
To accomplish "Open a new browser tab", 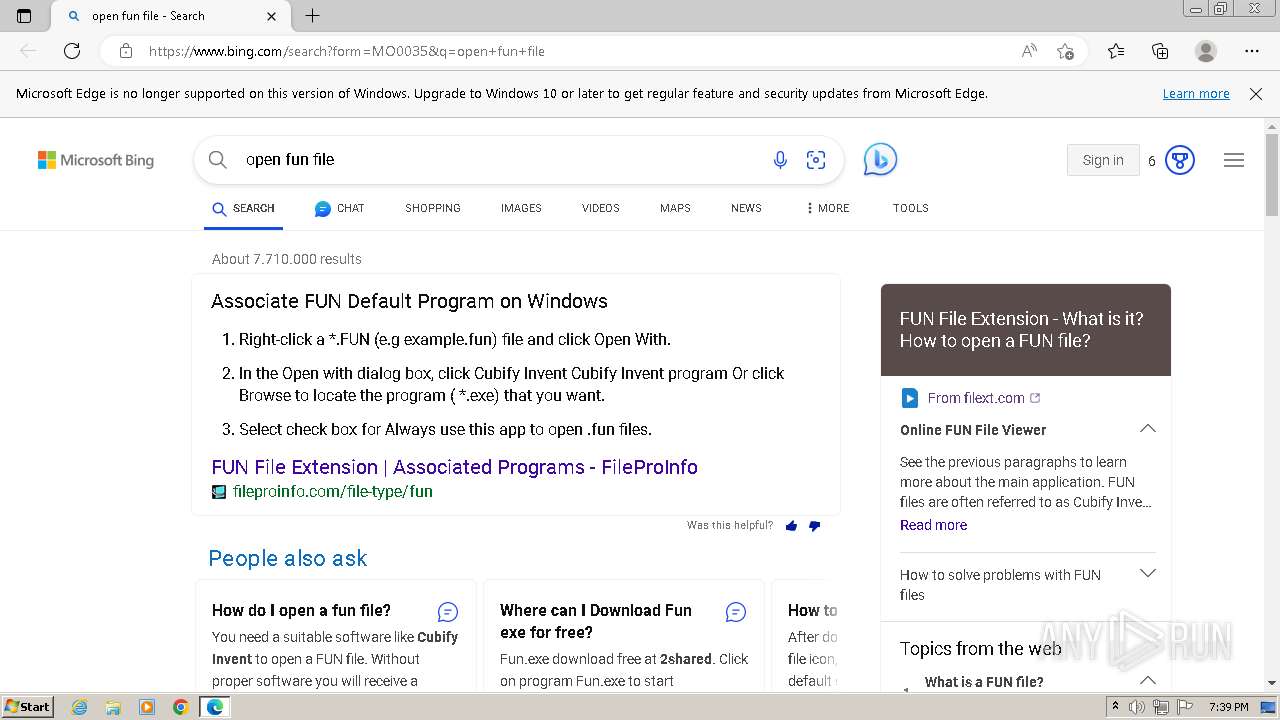I will tap(312, 16).
